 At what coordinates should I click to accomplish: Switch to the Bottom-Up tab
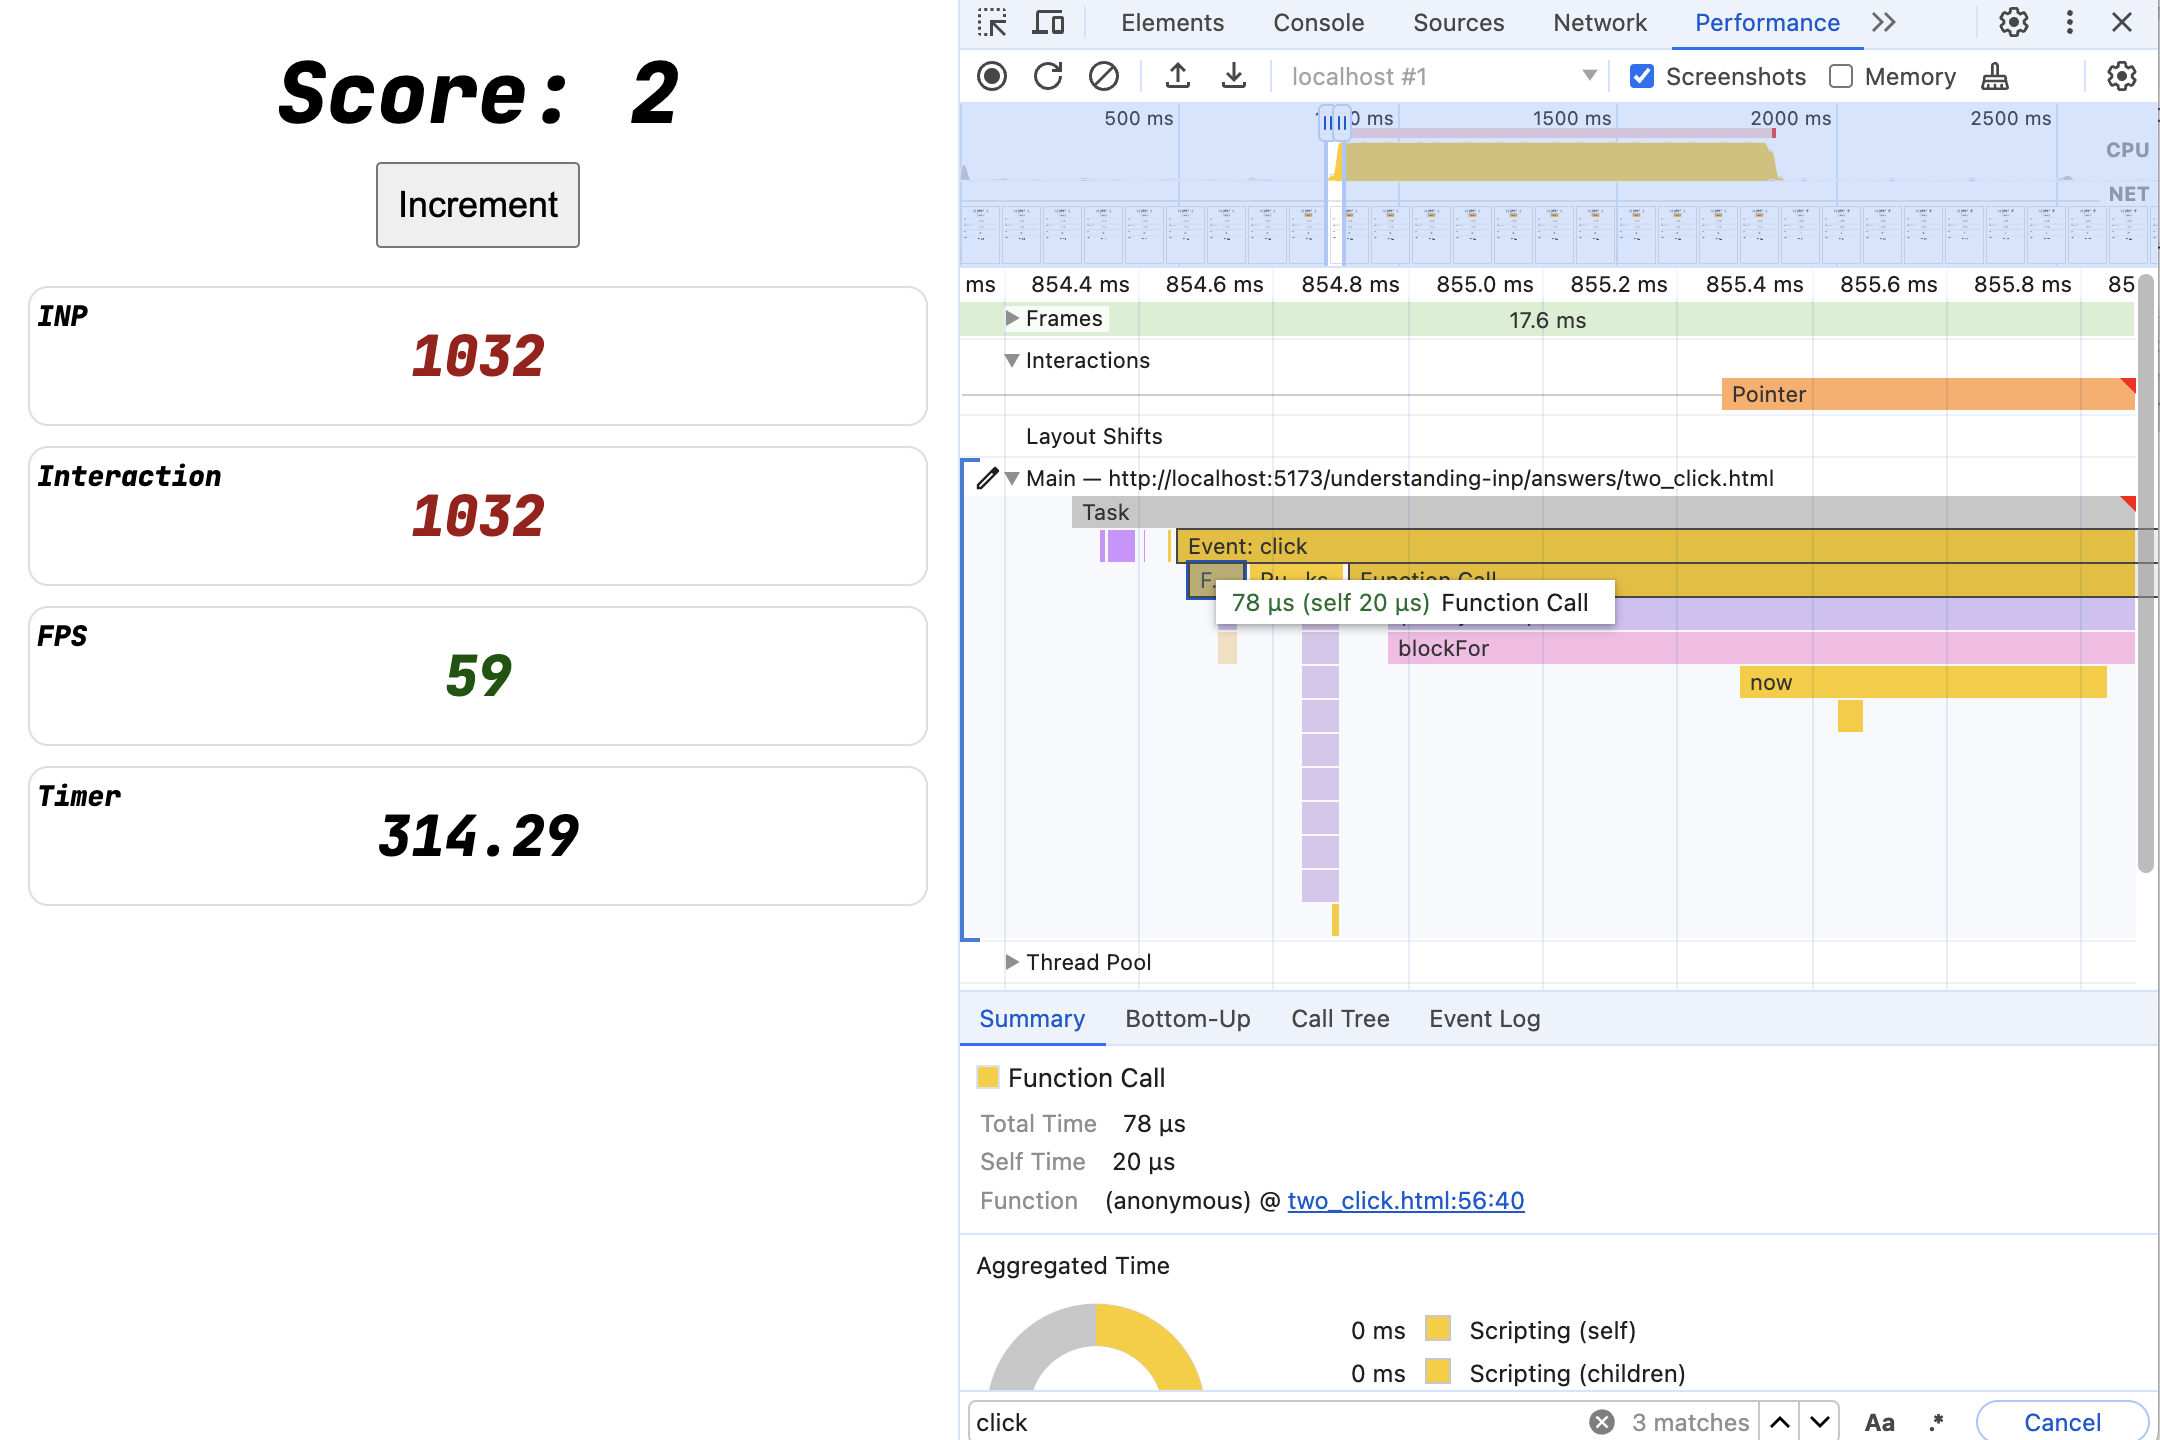[1188, 1017]
